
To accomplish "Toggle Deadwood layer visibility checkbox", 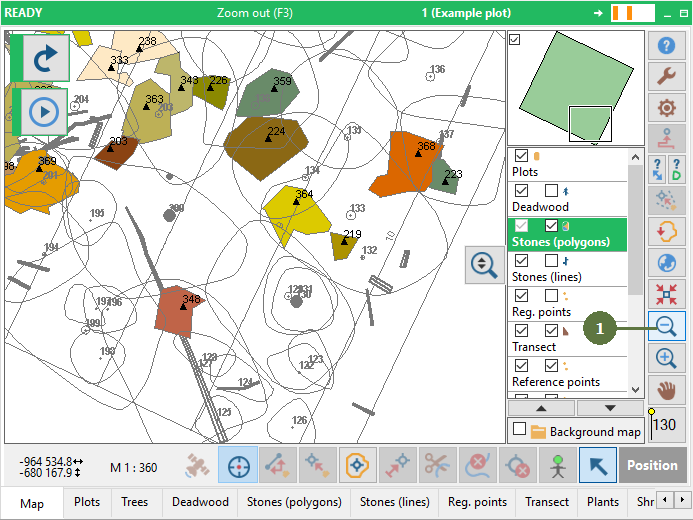I will click(521, 190).
